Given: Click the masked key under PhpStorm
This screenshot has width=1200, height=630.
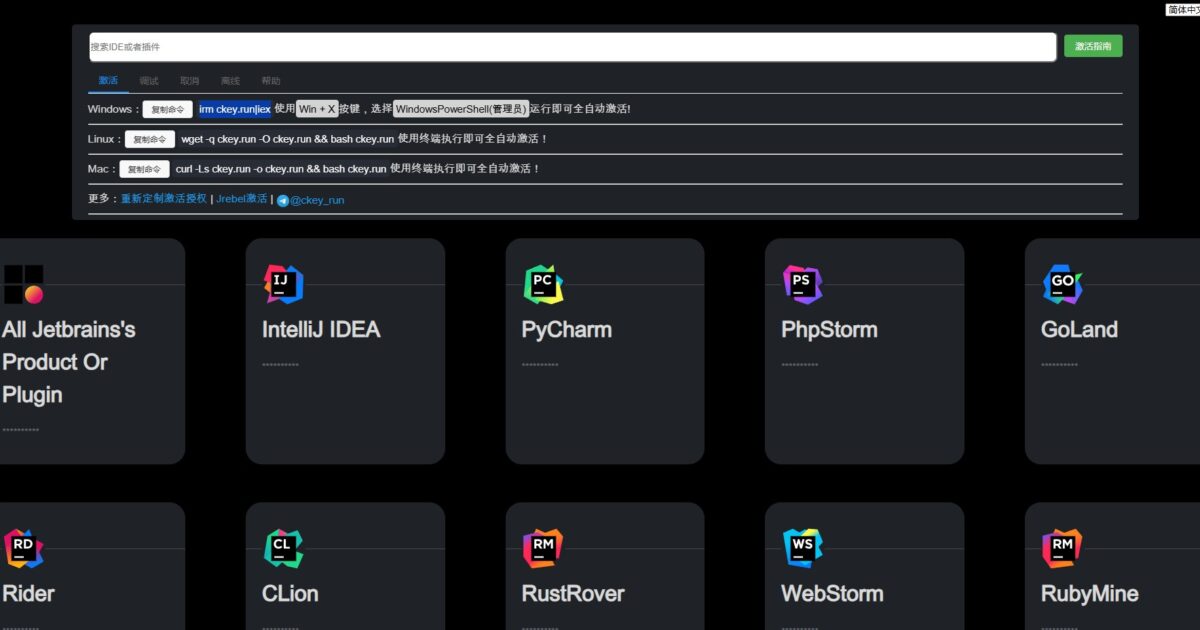Looking at the screenshot, I should [799, 365].
